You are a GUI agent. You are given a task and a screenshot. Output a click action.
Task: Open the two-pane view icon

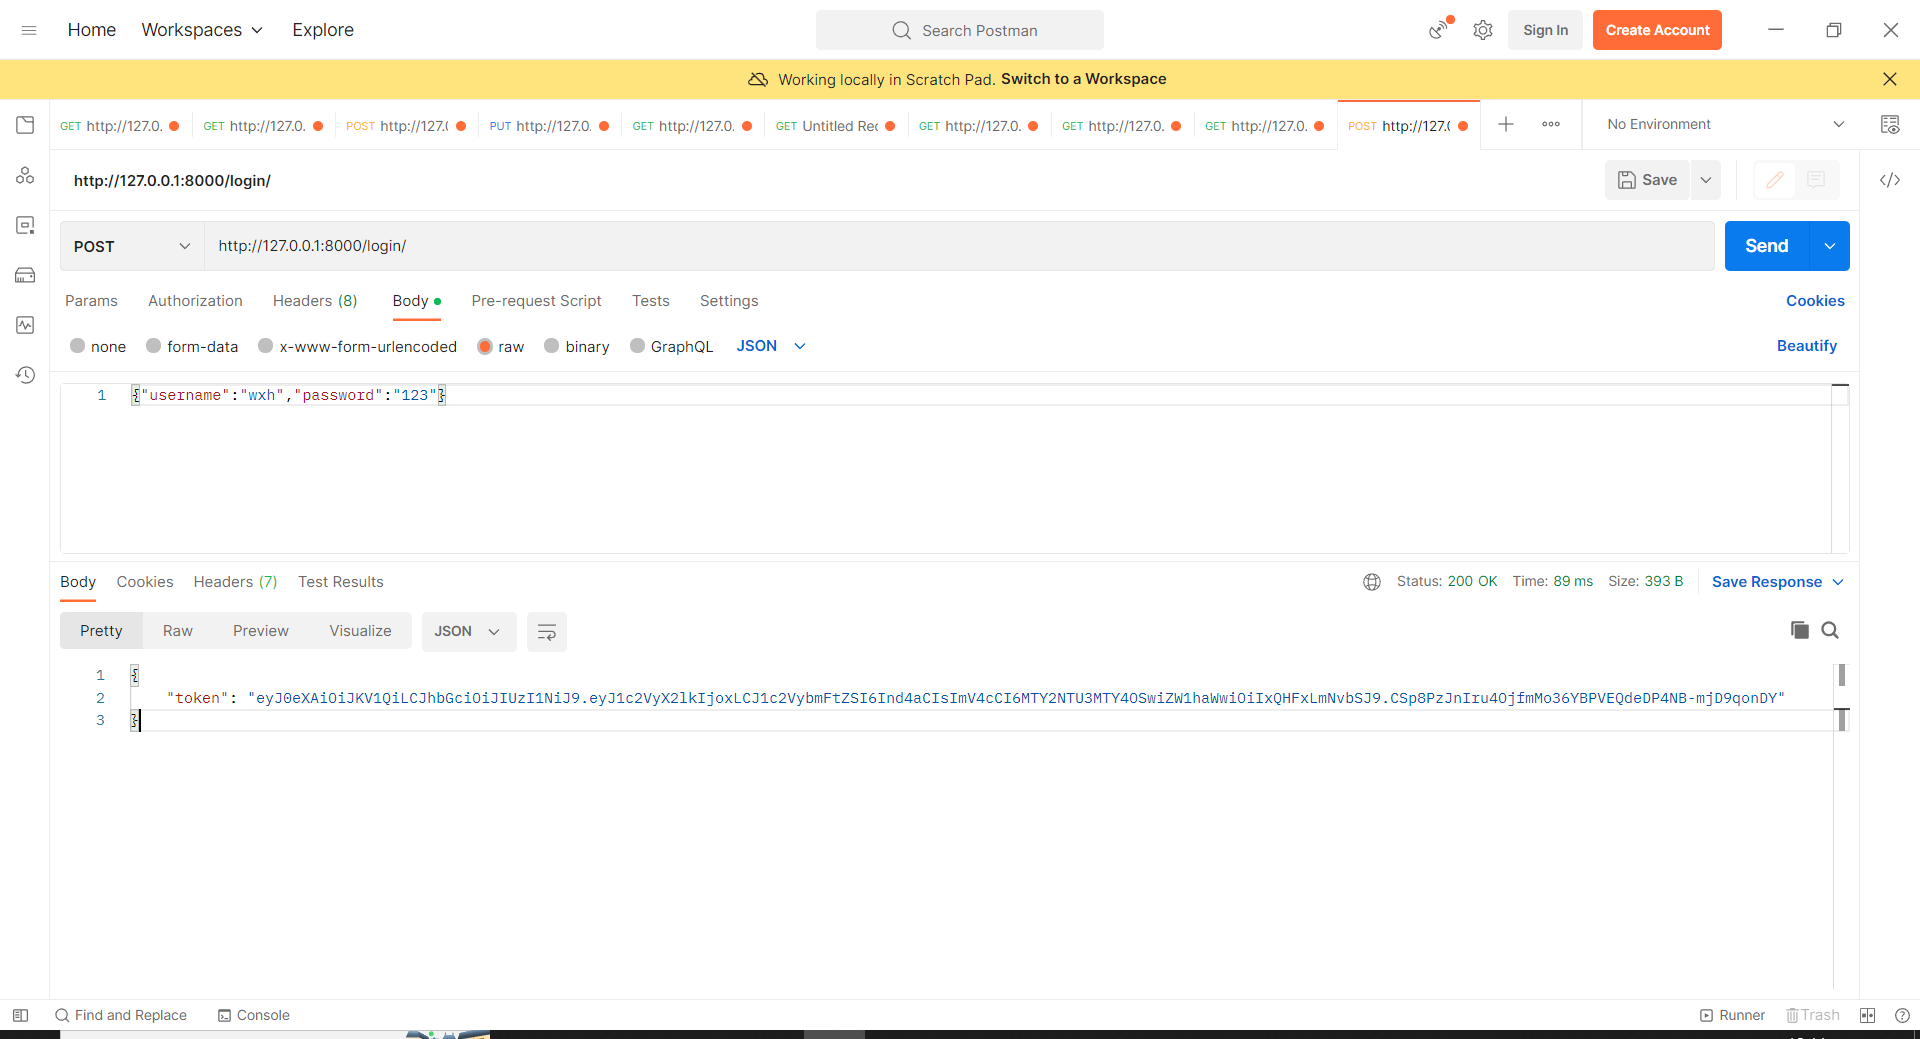coord(1867,1015)
